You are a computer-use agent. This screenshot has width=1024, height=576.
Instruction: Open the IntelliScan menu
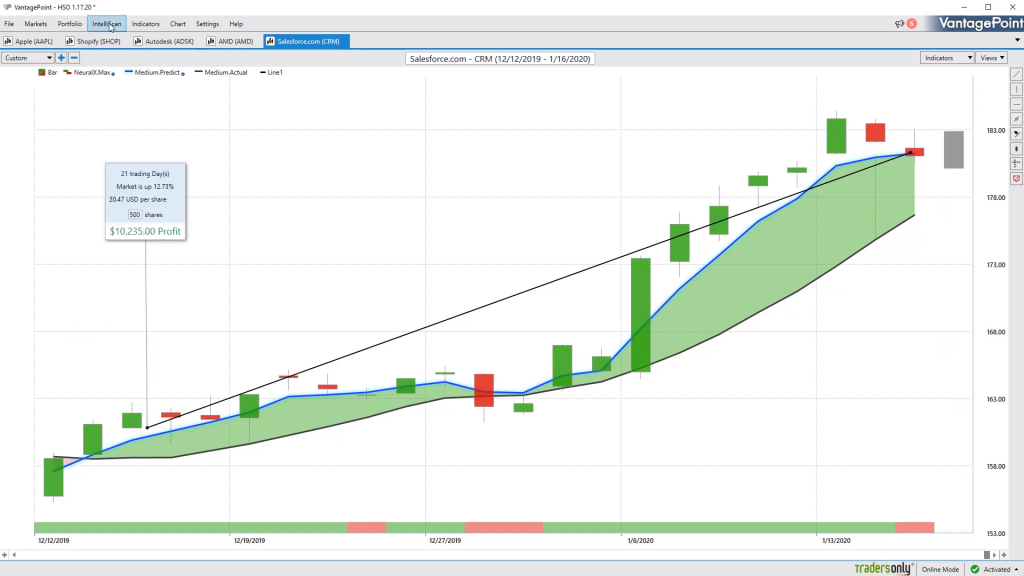pyautogui.click(x=106, y=24)
